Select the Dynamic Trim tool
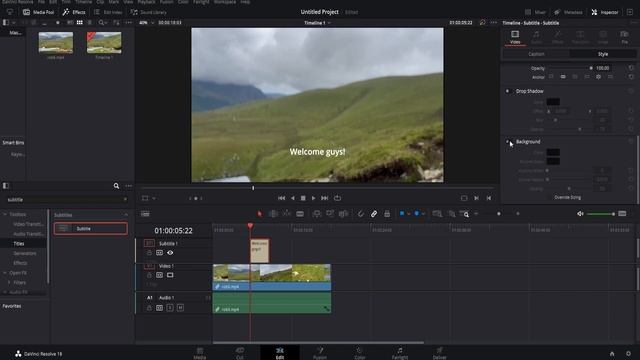This screenshot has width=640, height=360. [287, 214]
